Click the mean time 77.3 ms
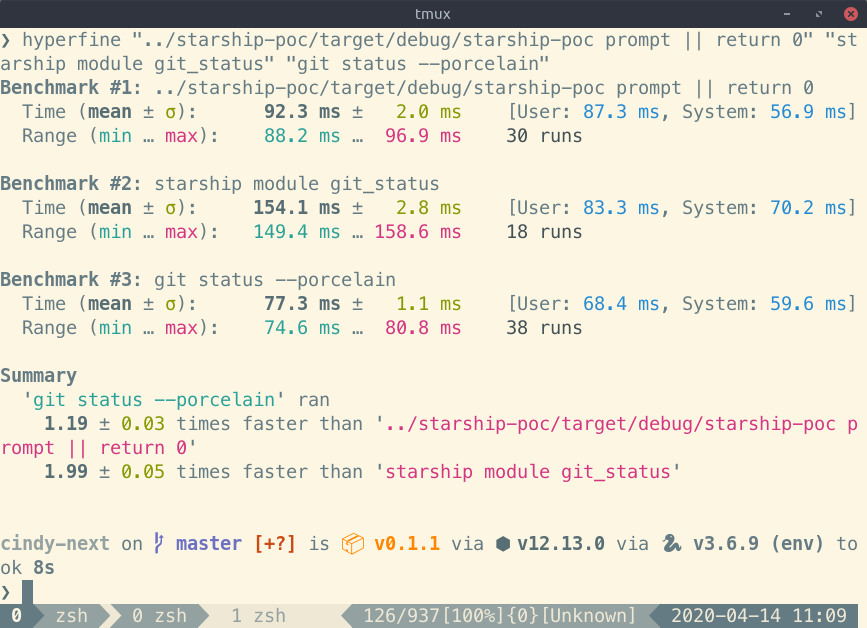Image resolution: width=867 pixels, height=628 pixels. pyautogui.click(x=302, y=304)
